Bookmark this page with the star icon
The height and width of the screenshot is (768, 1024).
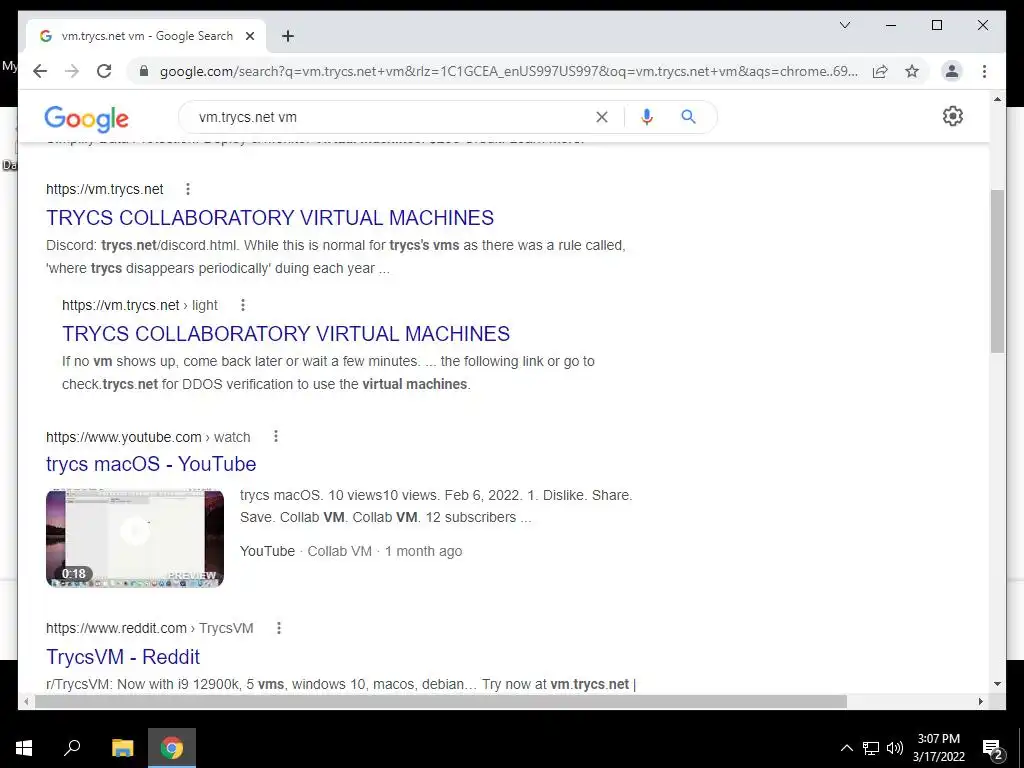click(x=912, y=71)
